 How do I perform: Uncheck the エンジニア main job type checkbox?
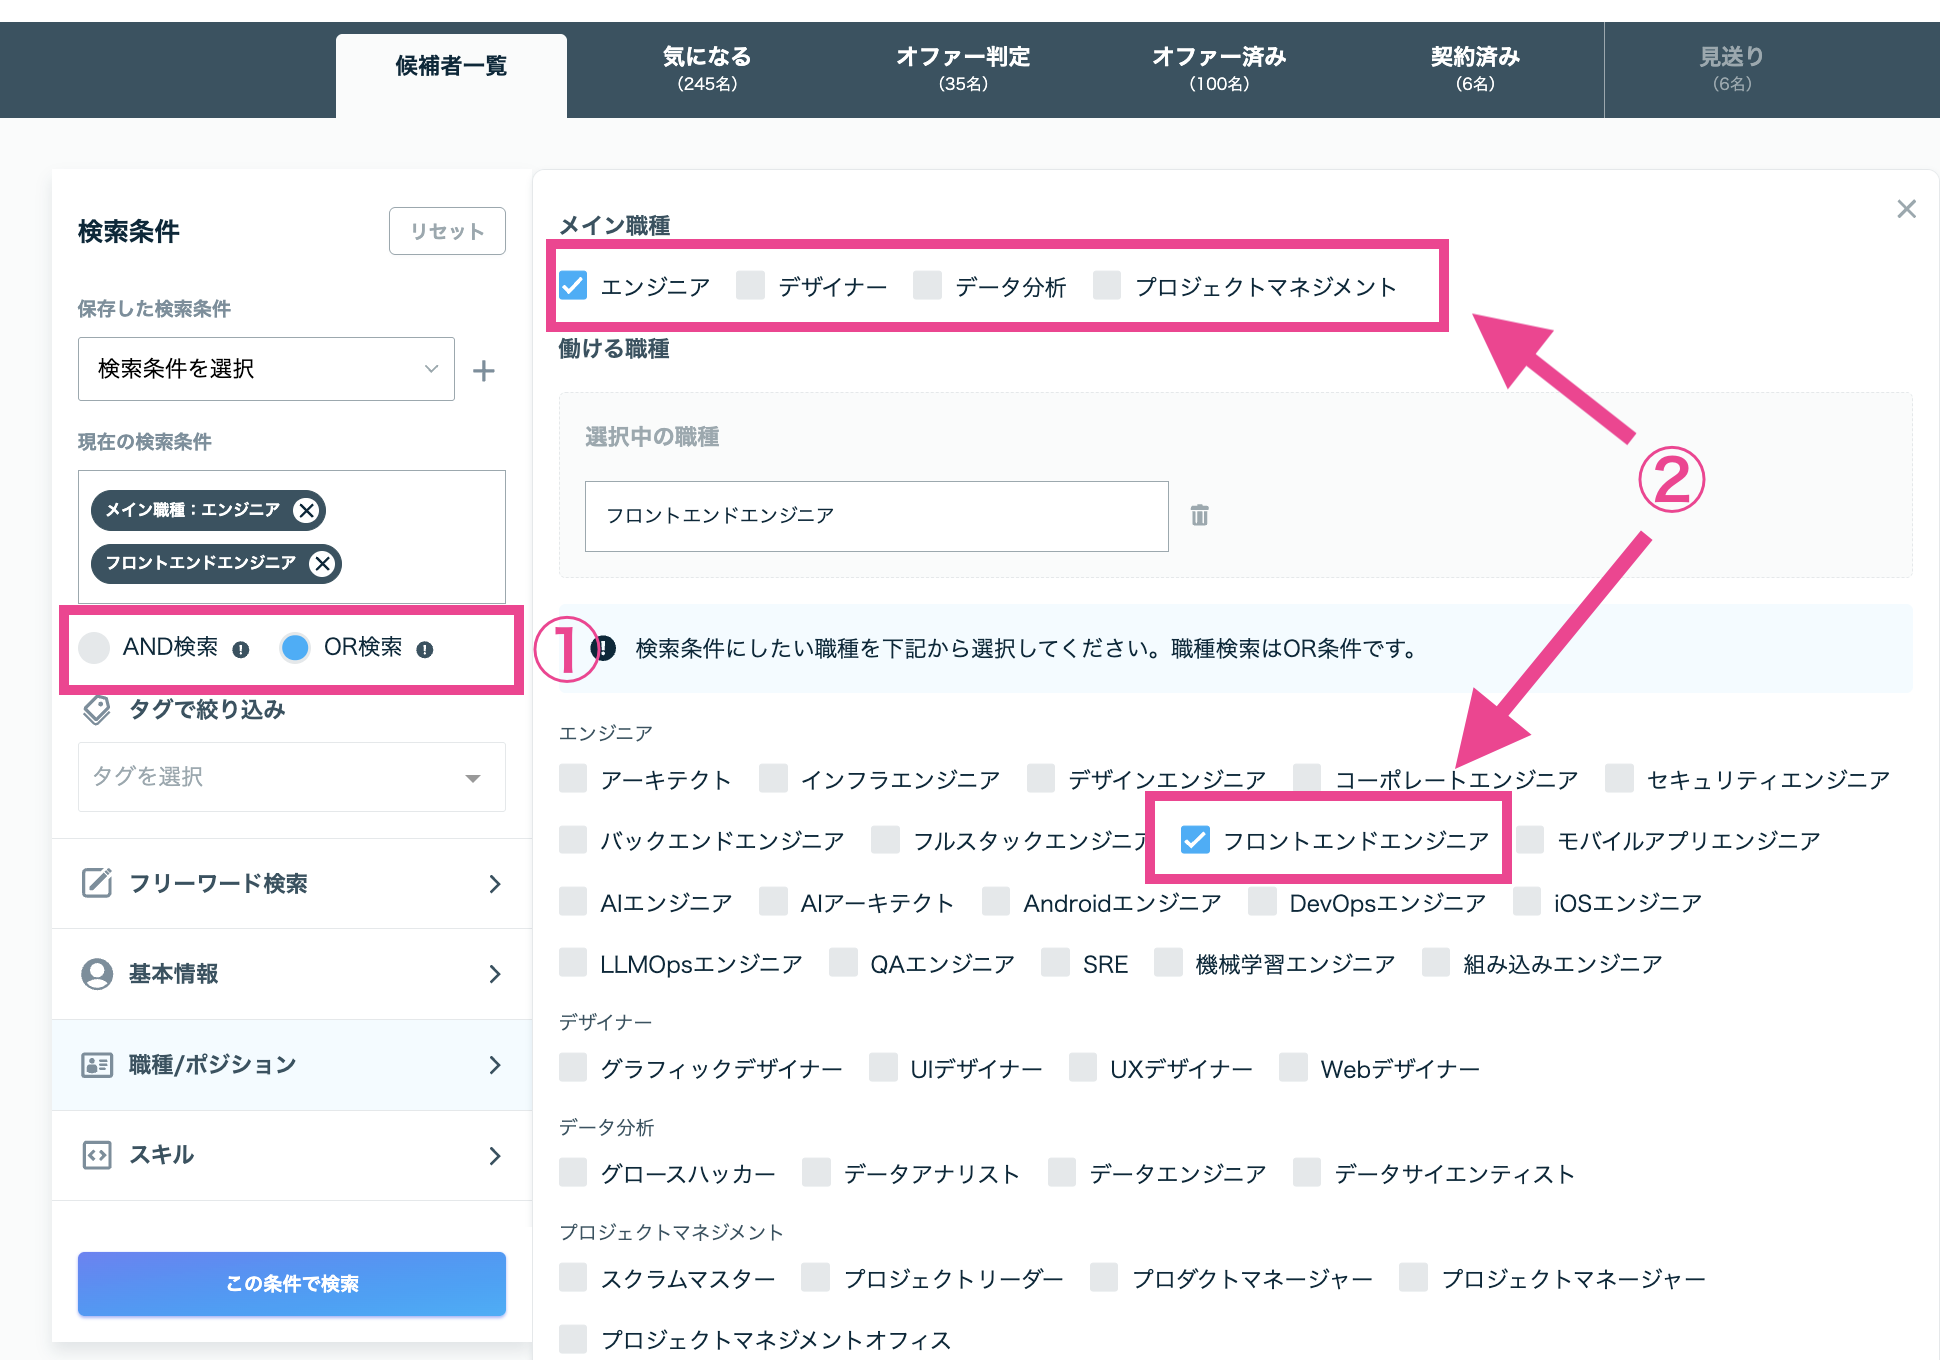click(x=573, y=286)
